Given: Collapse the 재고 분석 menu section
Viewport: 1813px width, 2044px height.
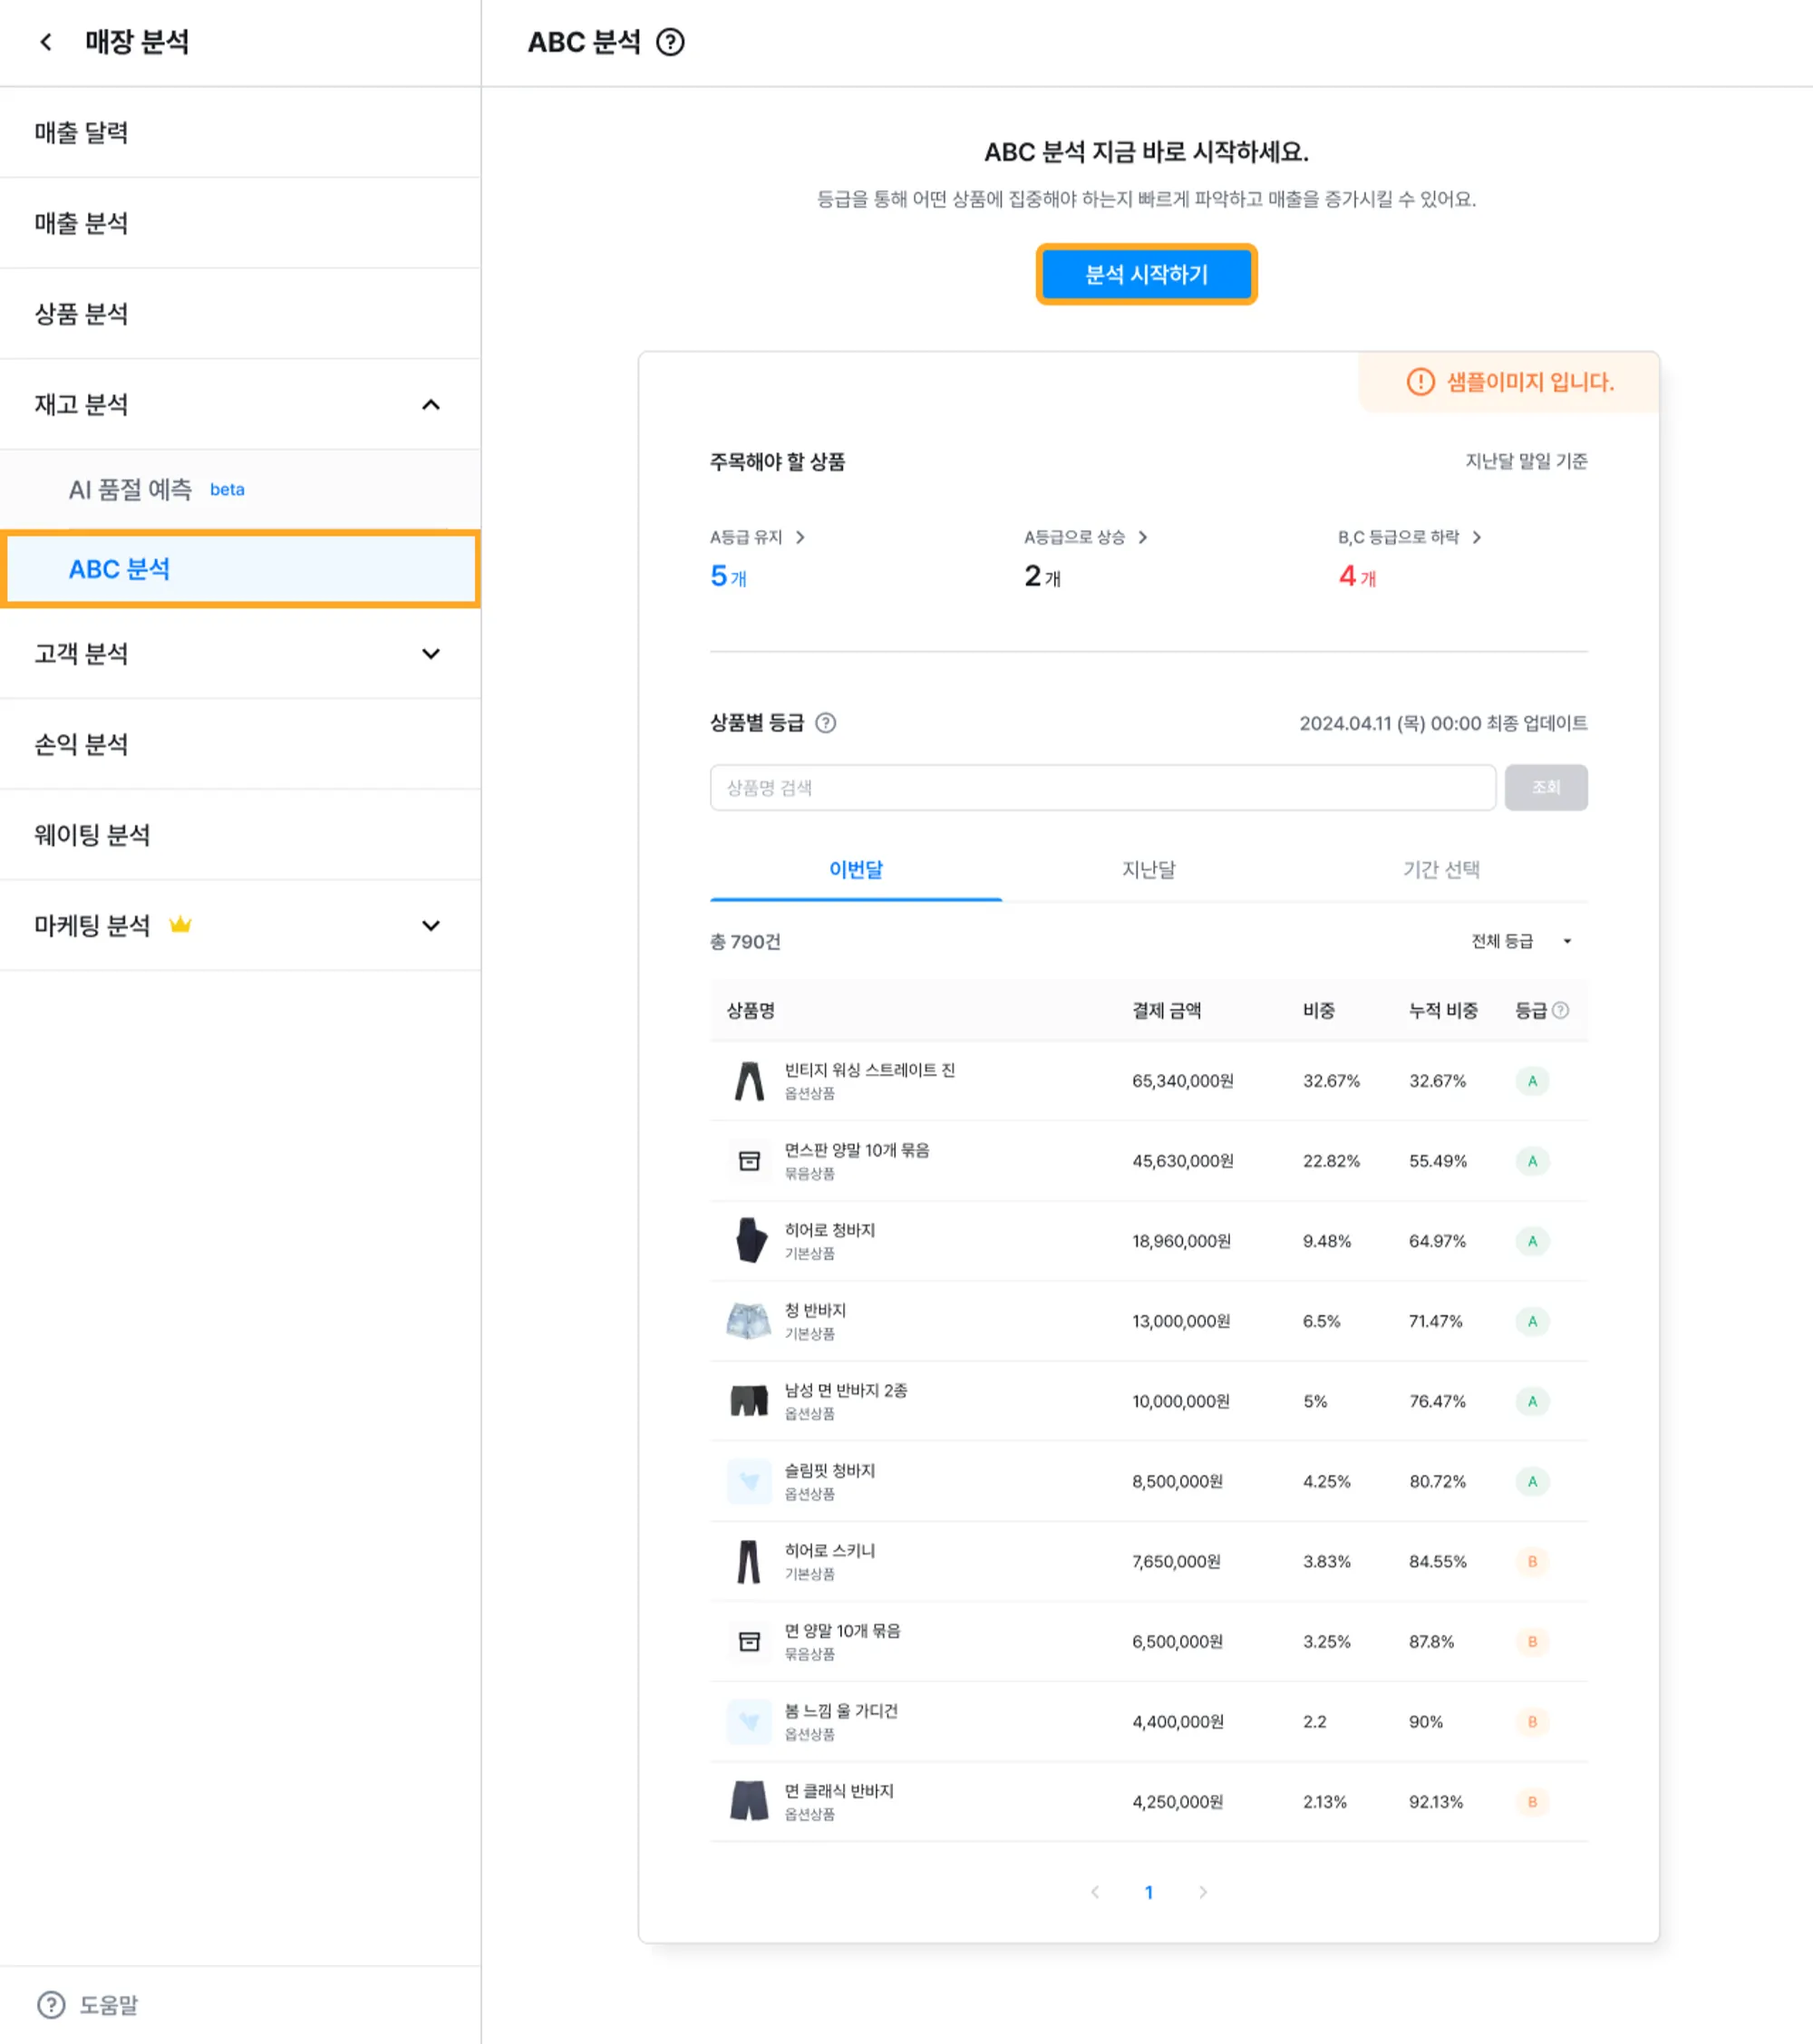Looking at the screenshot, I should tap(431, 405).
